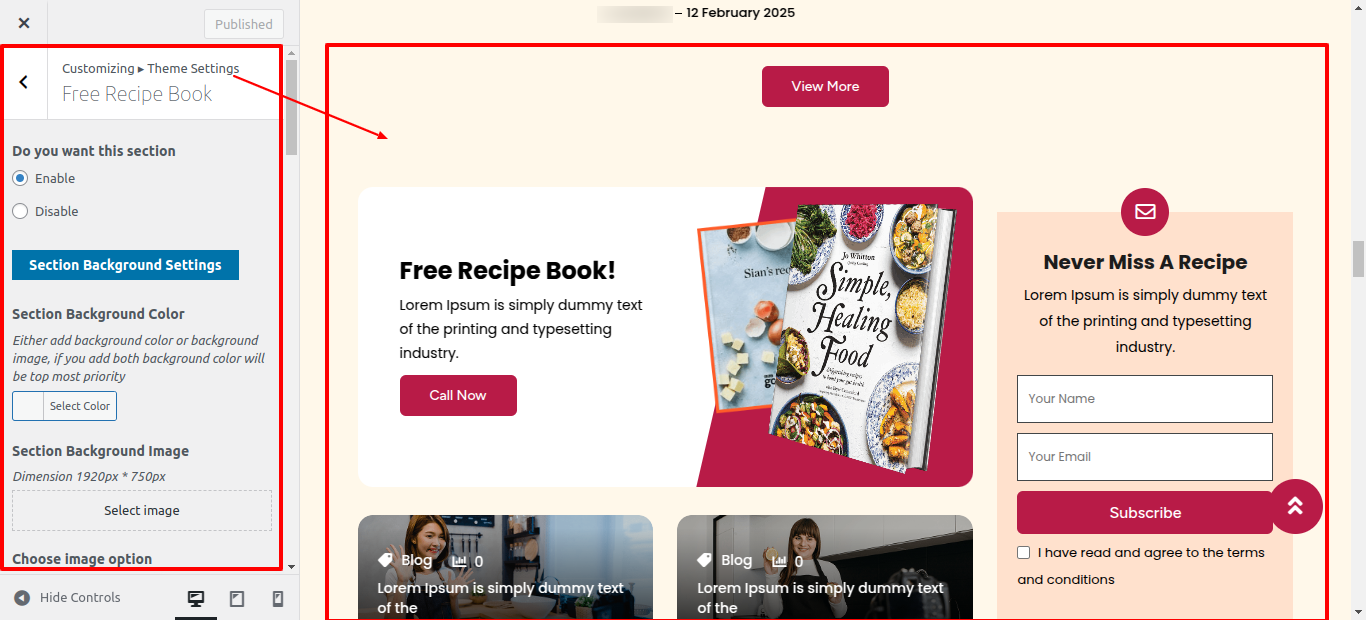Click the scroll-to-top double chevron button
Viewport: 1366px width, 620px height.
coord(1295,506)
